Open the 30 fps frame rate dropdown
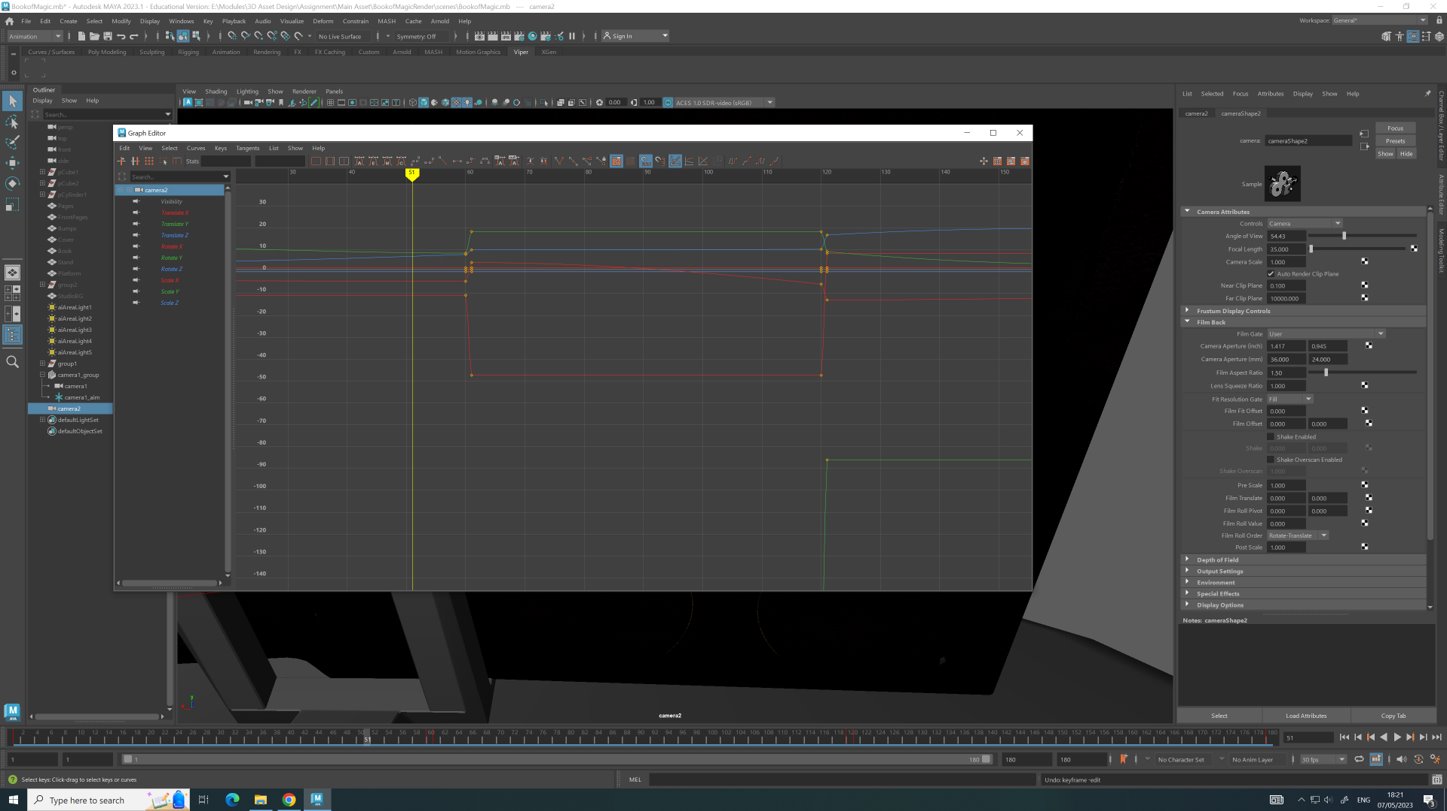1447x811 pixels. pyautogui.click(x=1322, y=760)
